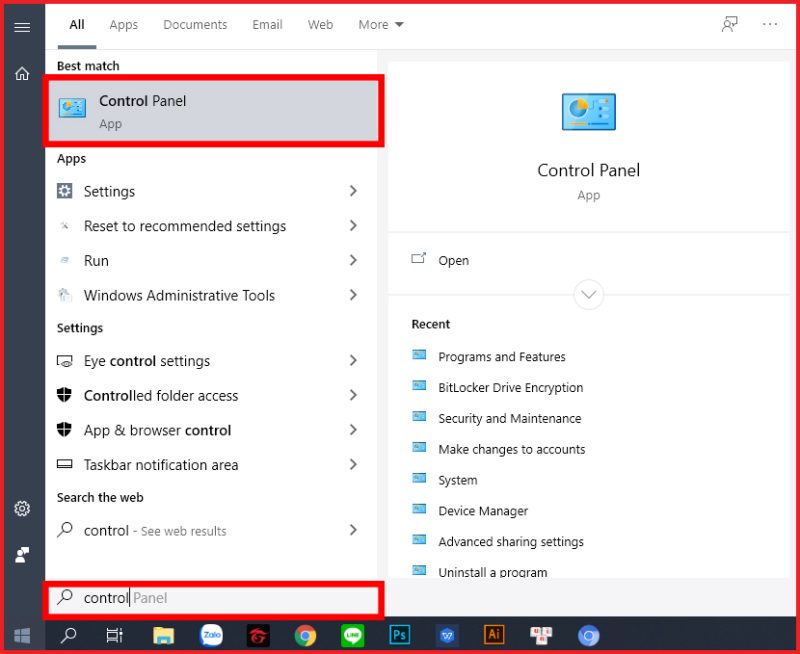
Task: Click the Windows Start button
Action: 22,635
